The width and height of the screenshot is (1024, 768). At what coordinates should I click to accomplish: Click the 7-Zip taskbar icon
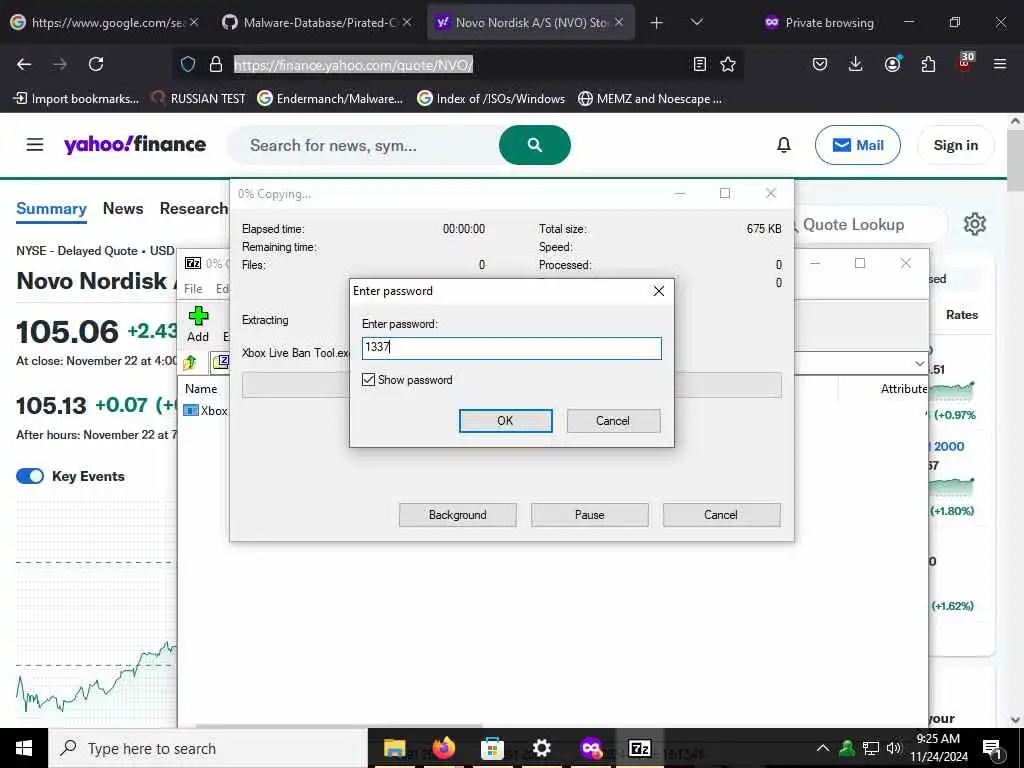click(639, 748)
